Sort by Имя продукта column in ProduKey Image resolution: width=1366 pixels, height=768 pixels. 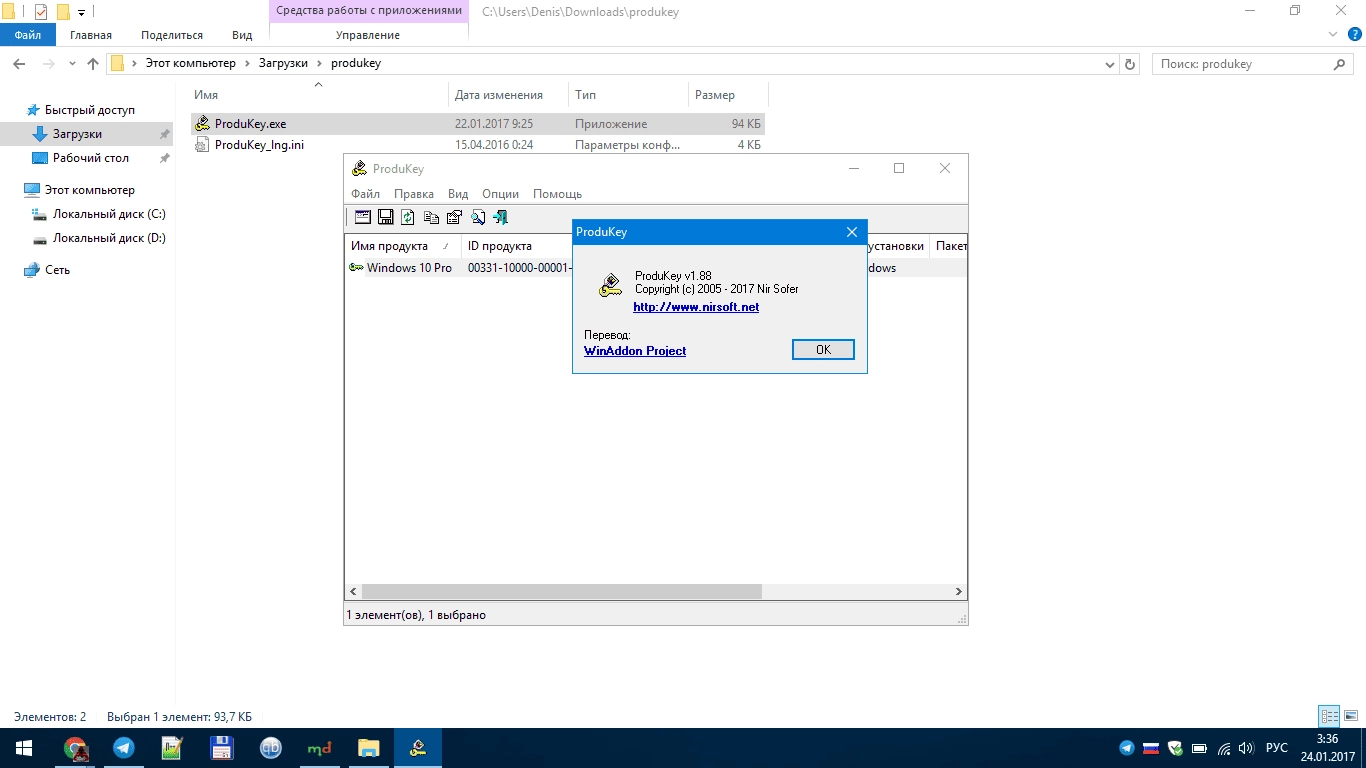[x=403, y=246]
